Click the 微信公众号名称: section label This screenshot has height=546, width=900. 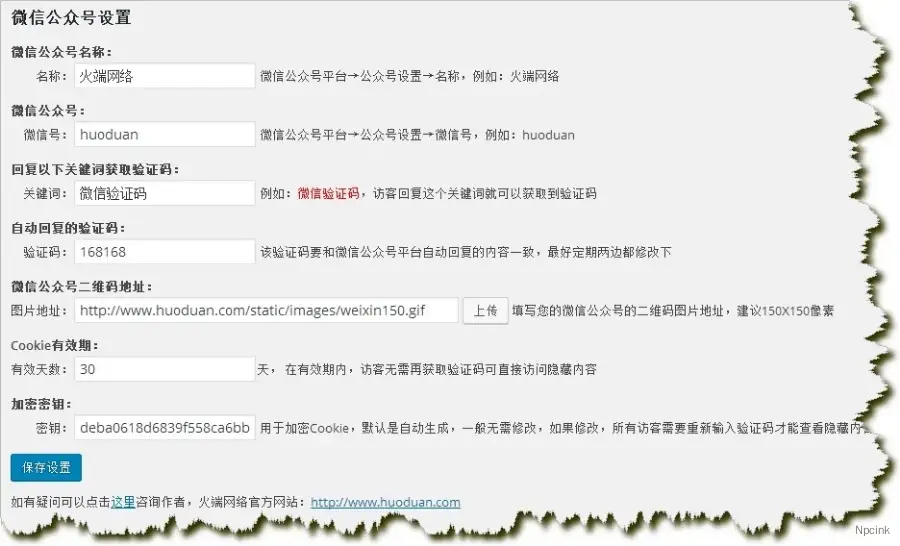point(61,52)
